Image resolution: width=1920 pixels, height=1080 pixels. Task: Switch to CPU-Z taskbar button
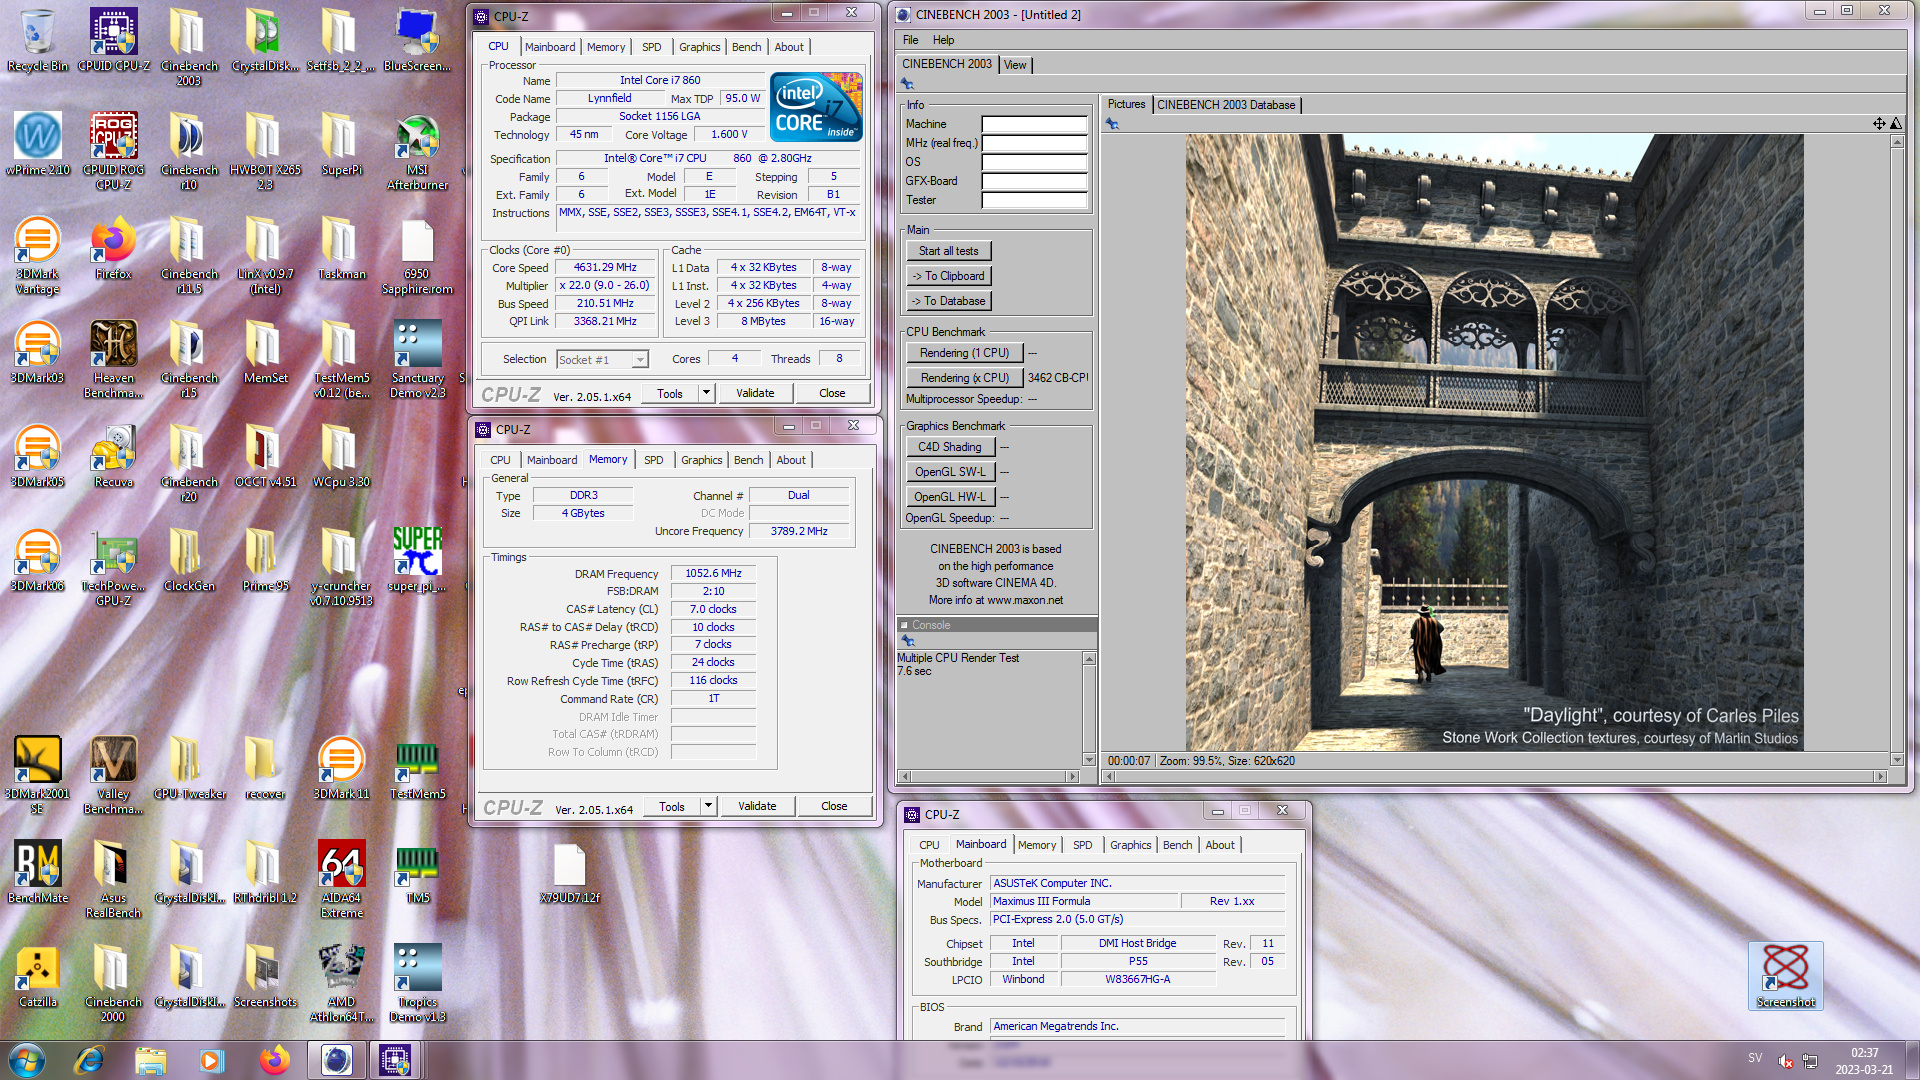pyautogui.click(x=395, y=1060)
